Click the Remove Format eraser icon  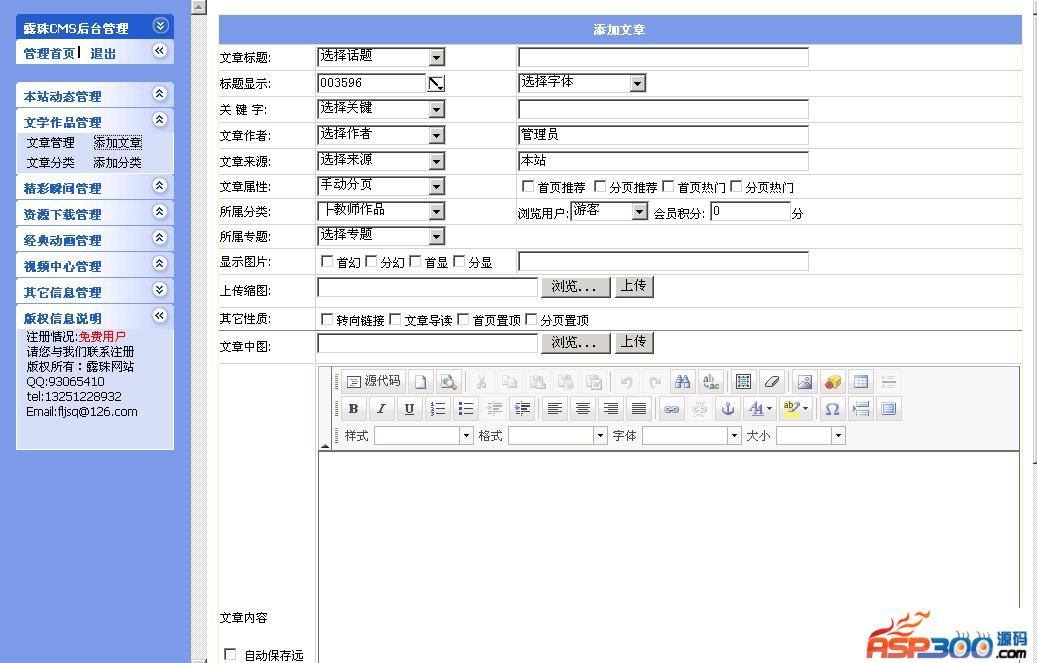point(771,382)
